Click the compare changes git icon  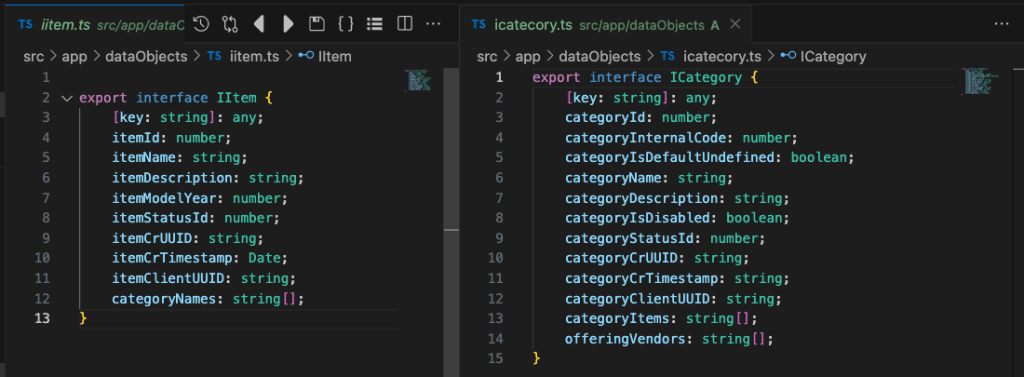(230, 24)
